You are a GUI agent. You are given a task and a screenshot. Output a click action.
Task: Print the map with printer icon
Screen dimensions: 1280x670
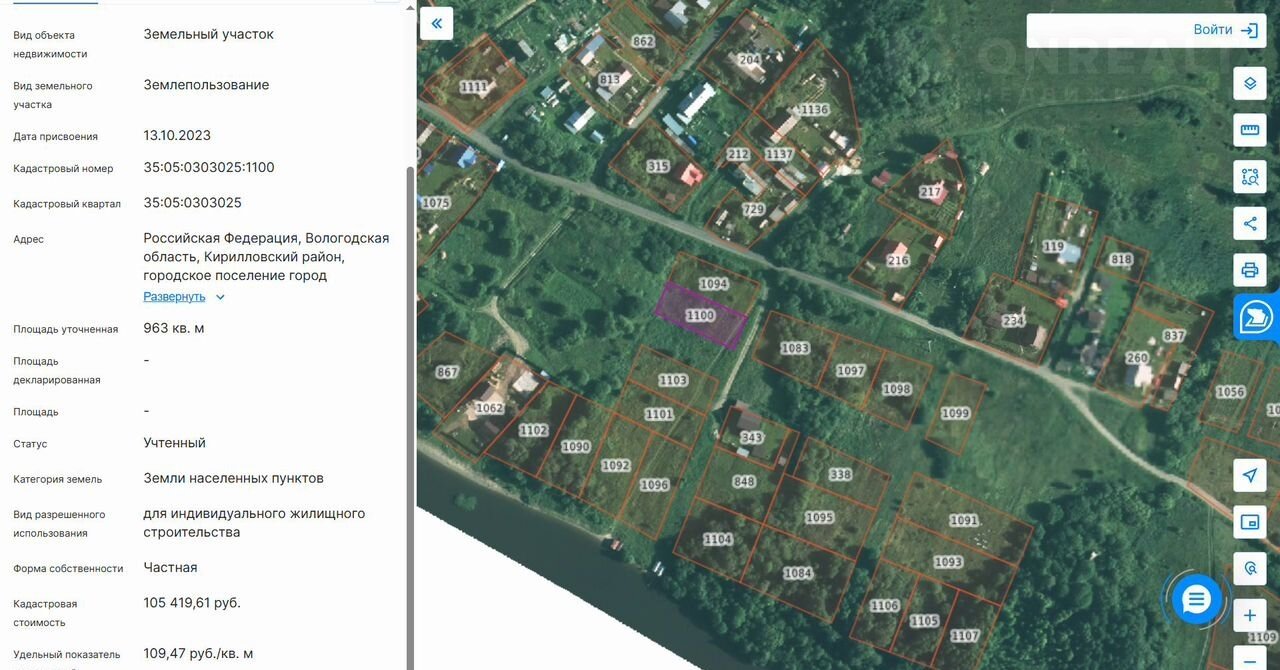[1249, 270]
